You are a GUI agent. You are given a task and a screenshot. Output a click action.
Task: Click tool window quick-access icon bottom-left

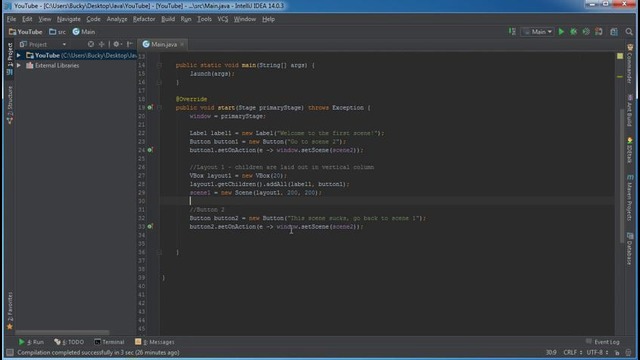(x=10, y=352)
